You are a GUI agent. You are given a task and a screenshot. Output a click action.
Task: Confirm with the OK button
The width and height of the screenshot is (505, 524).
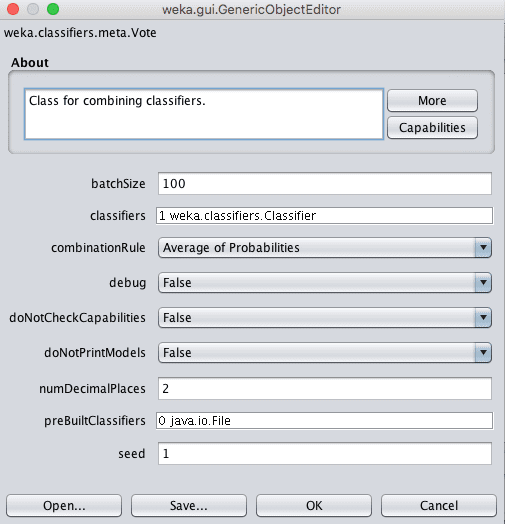coord(314,506)
